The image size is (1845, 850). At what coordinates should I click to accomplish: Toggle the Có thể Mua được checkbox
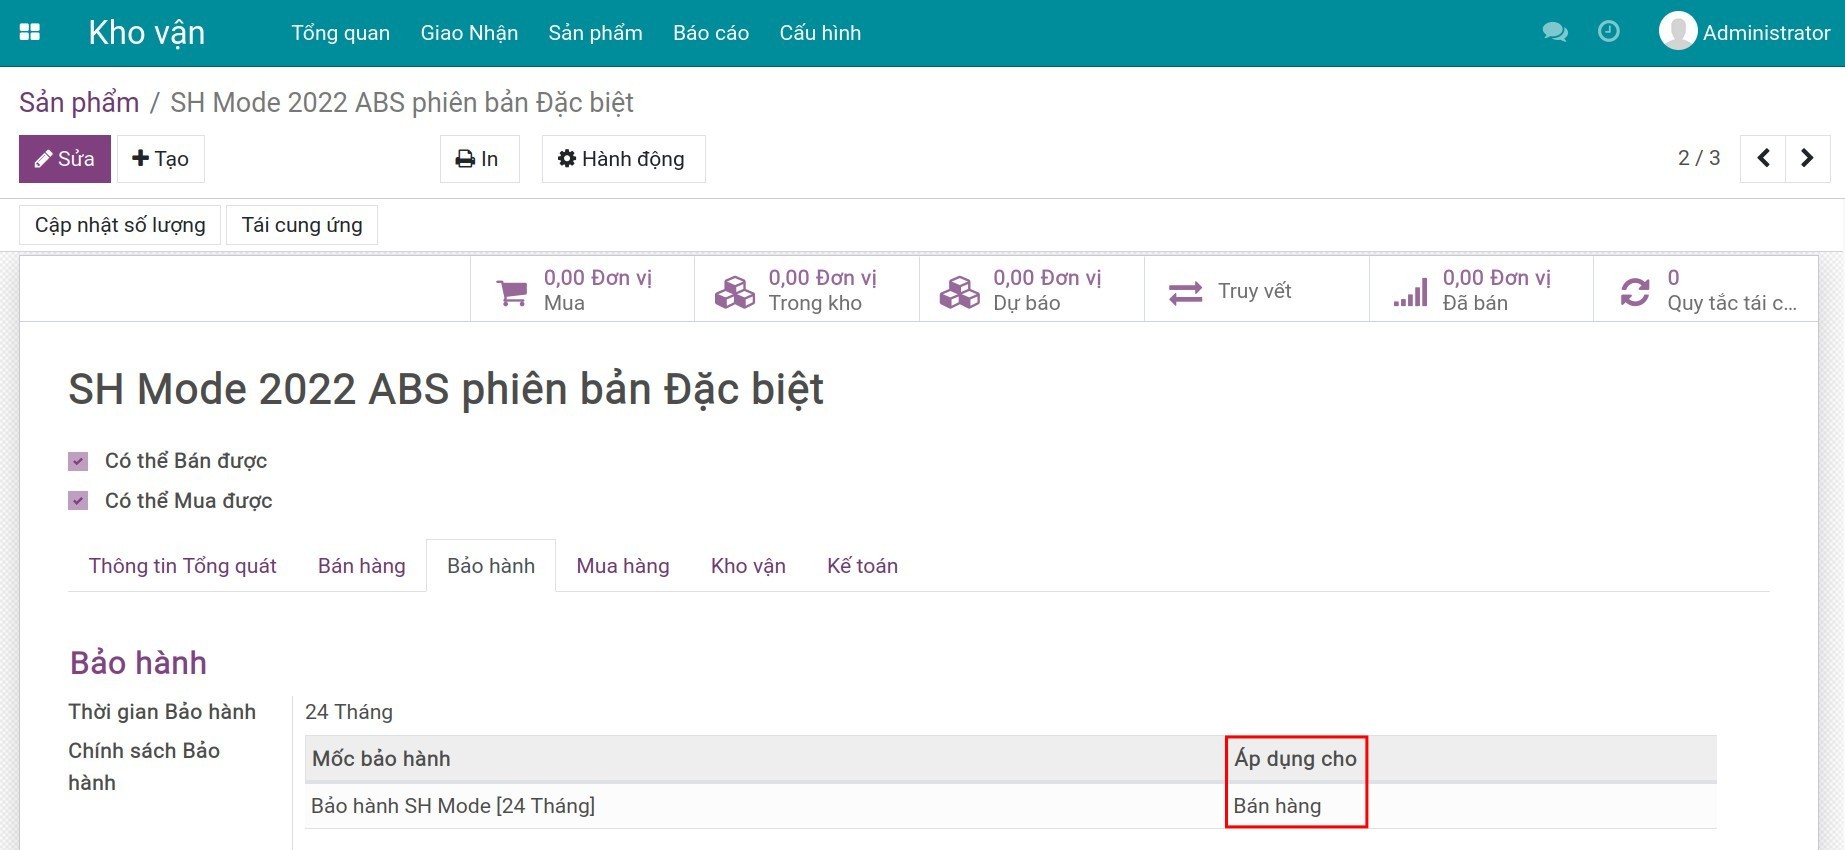[78, 501]
